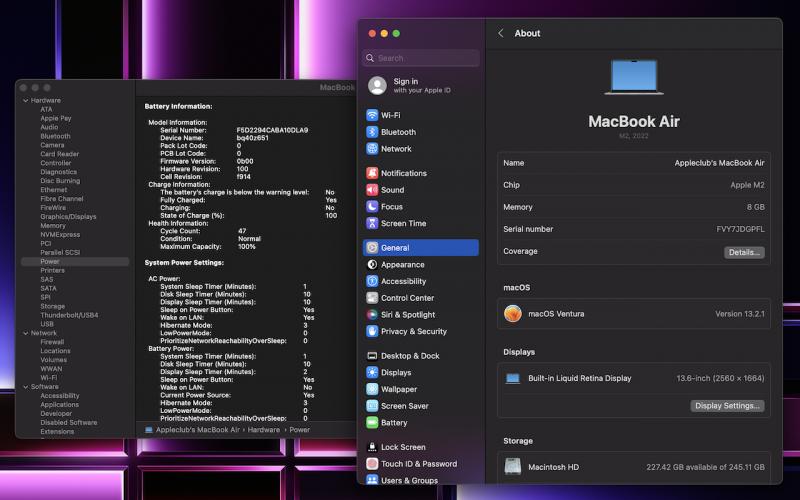Click Touch ID & Password fingerprint icon
This screenshot has height=500, width=800.
click(372, 464)
